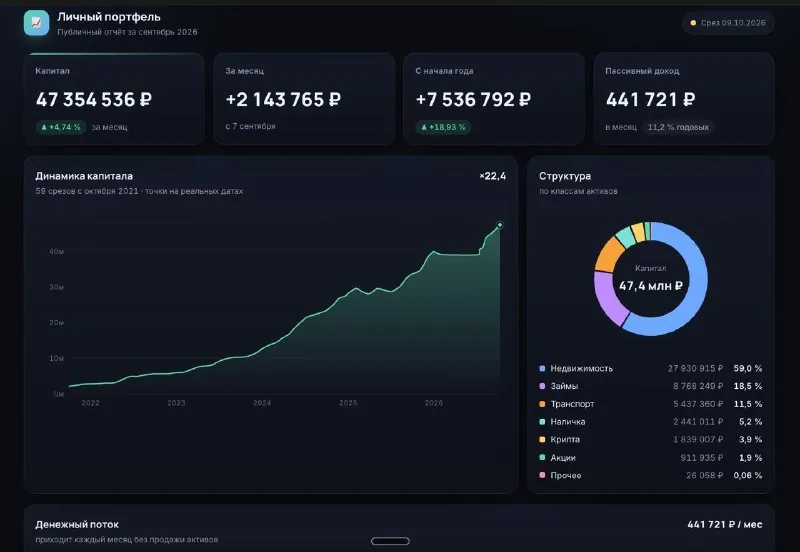
Task: Click the 47,4 млн ₽ donut center value
Action: (651, 286)
